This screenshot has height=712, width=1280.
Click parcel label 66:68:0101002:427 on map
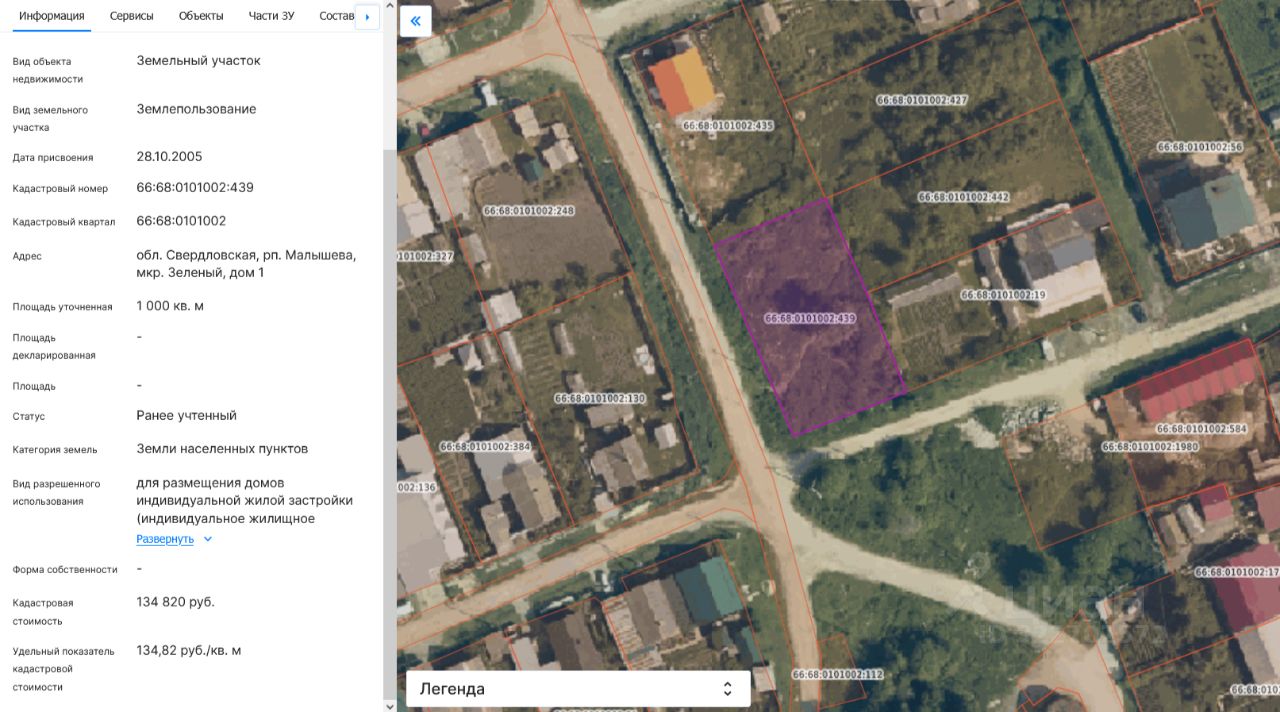pos(922,100)
